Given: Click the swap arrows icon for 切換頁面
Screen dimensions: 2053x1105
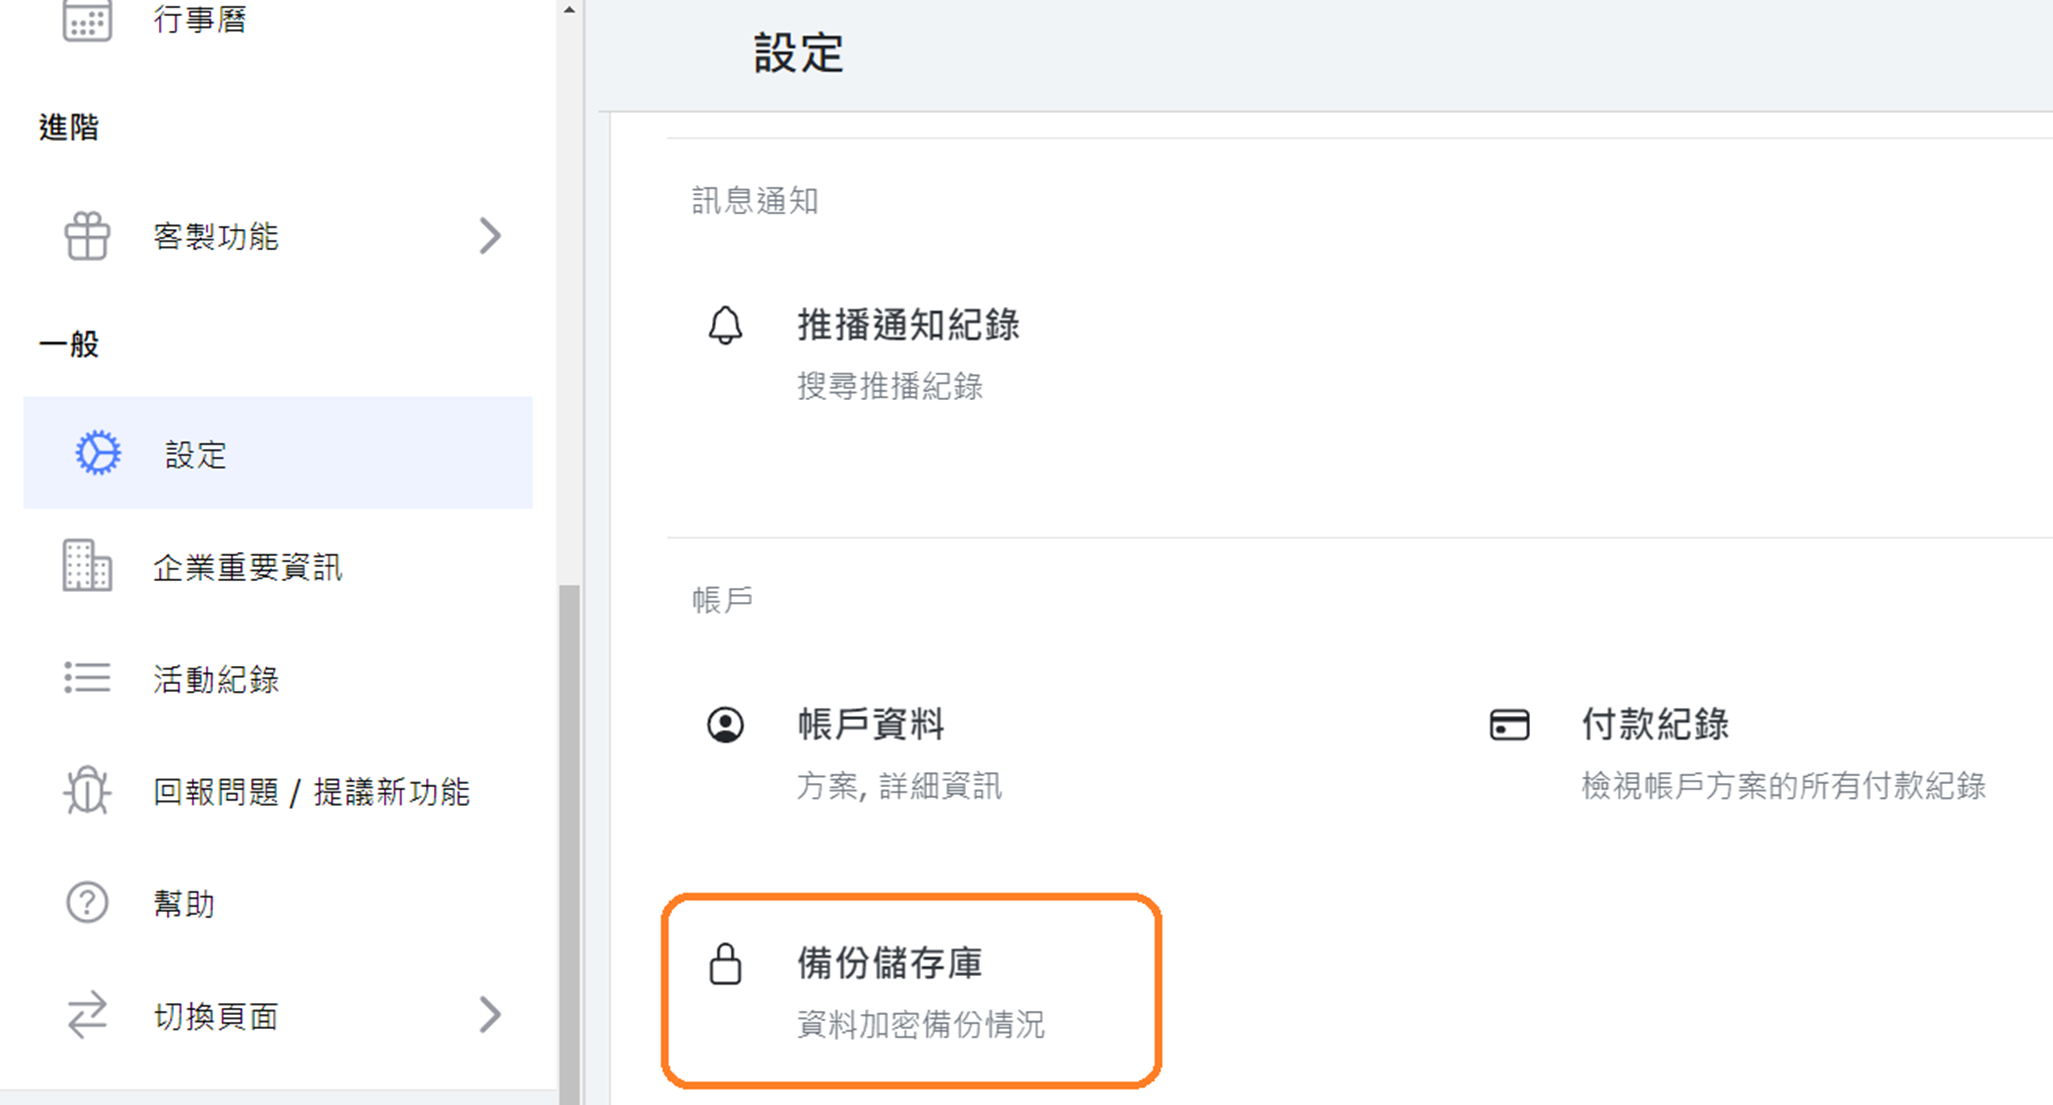Looking at the screenshot, I should click(x=87, y=1015).
